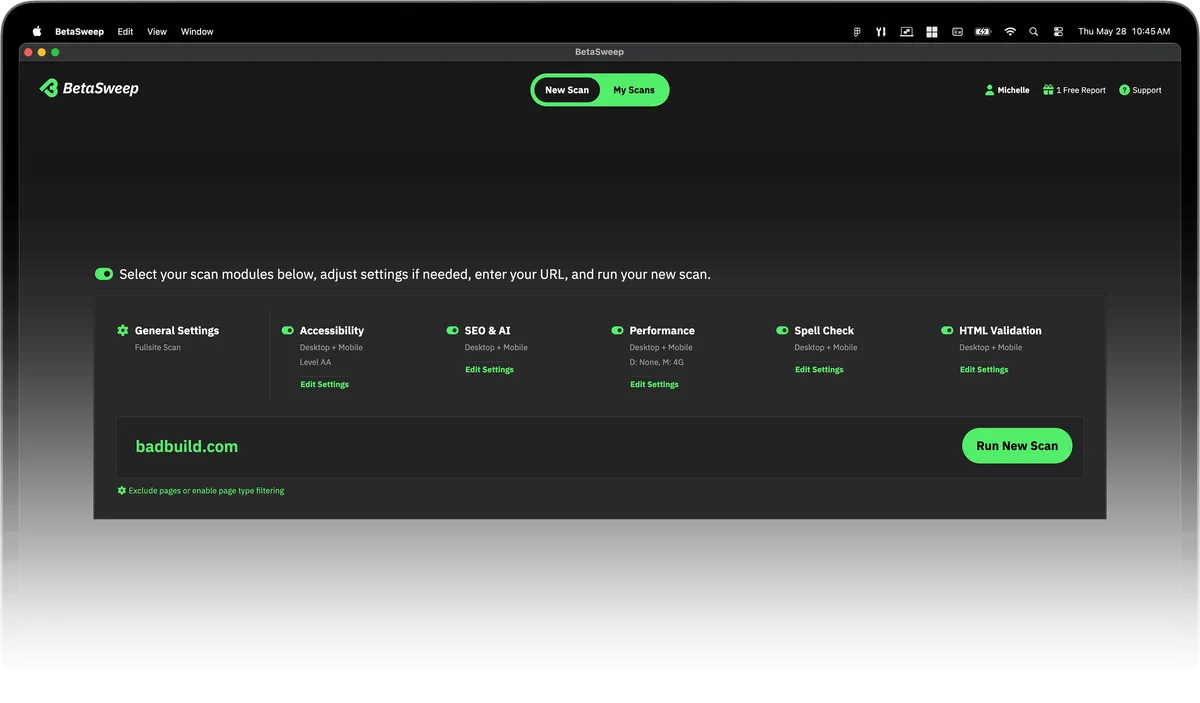This screenshot has width=1200, height=703.
Task: Open the Window menu
Action: 197,32
